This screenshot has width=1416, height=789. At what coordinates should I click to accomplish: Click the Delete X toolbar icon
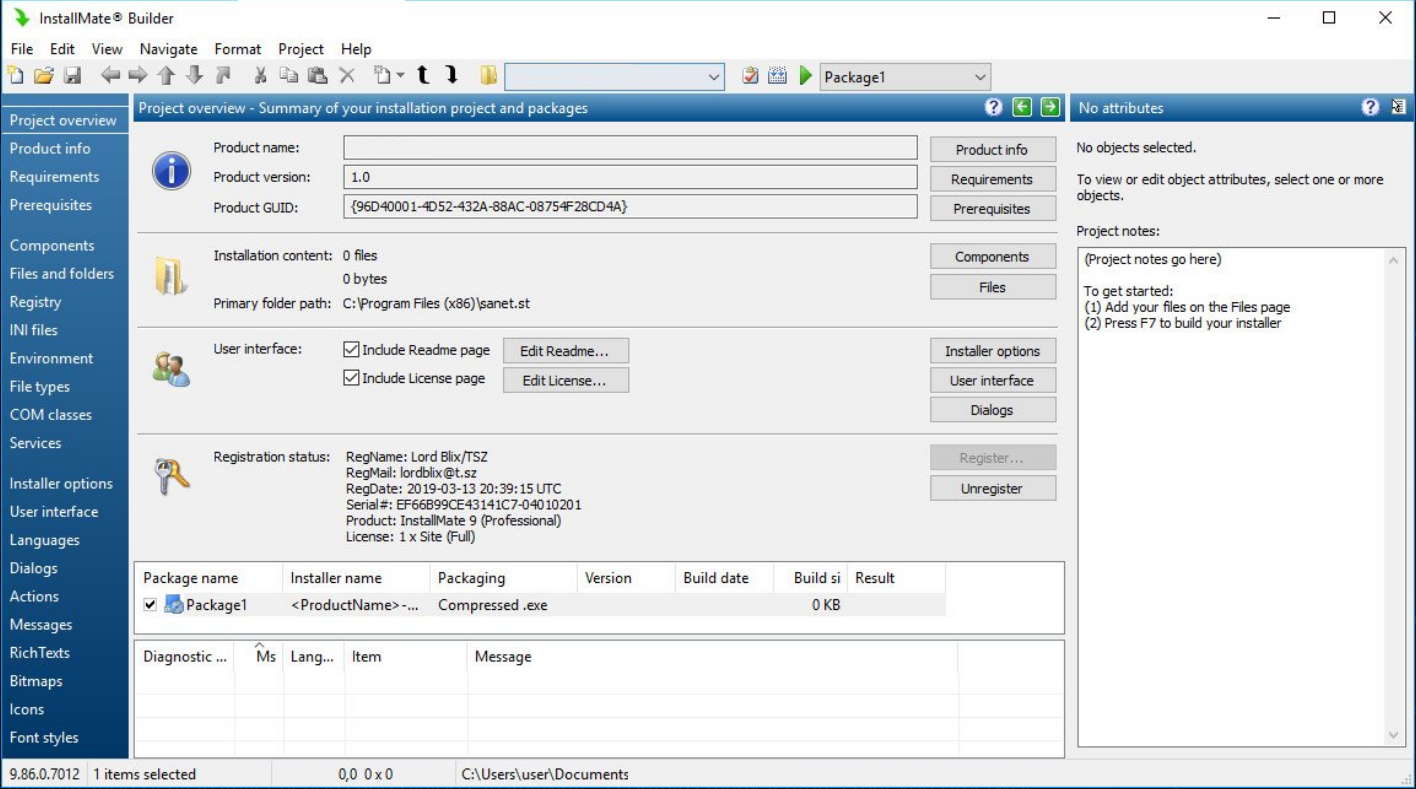347,76
